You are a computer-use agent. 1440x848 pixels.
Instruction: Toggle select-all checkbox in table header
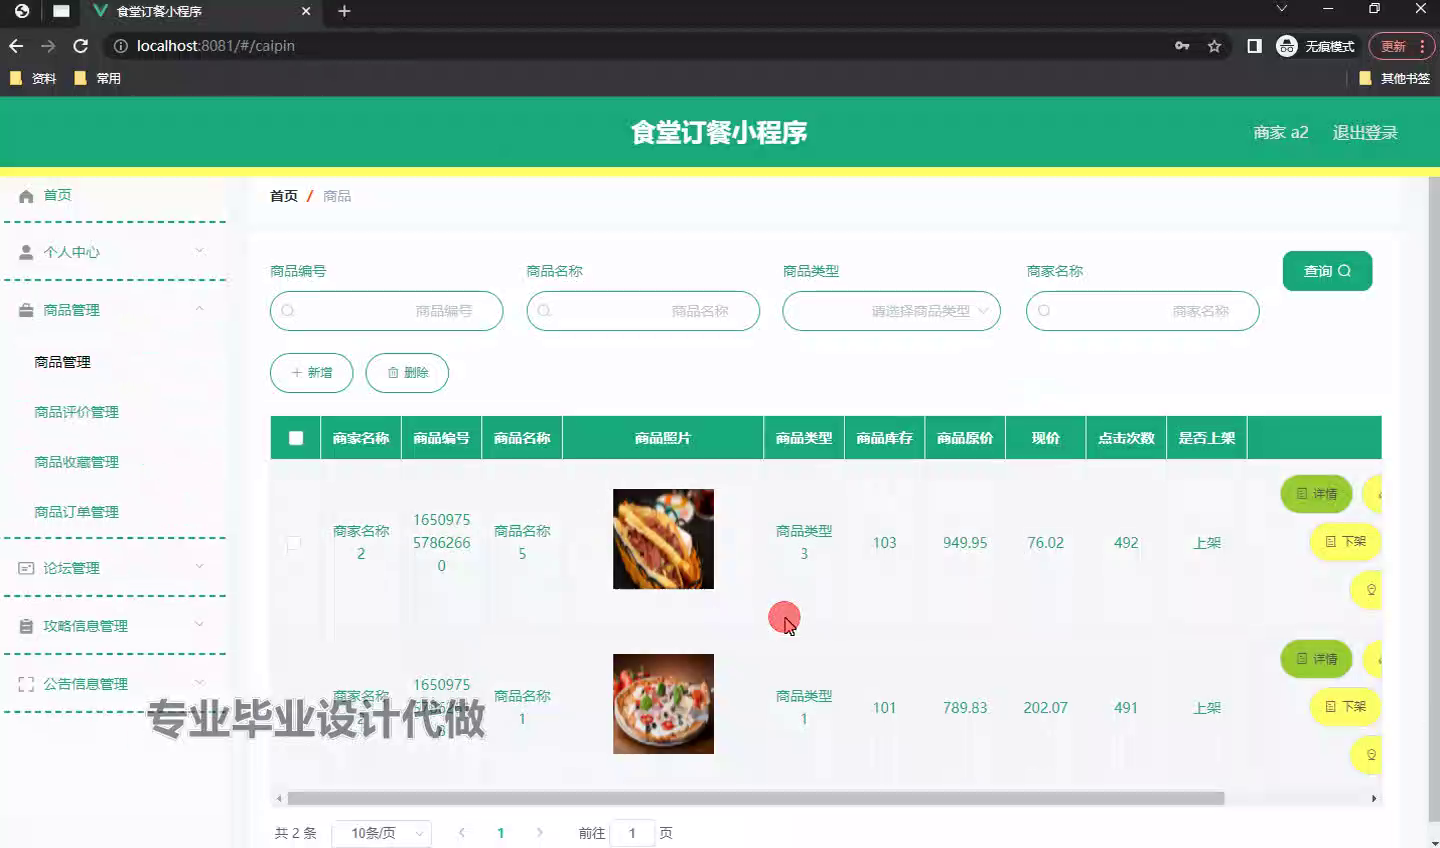click(x=296, y=438)
